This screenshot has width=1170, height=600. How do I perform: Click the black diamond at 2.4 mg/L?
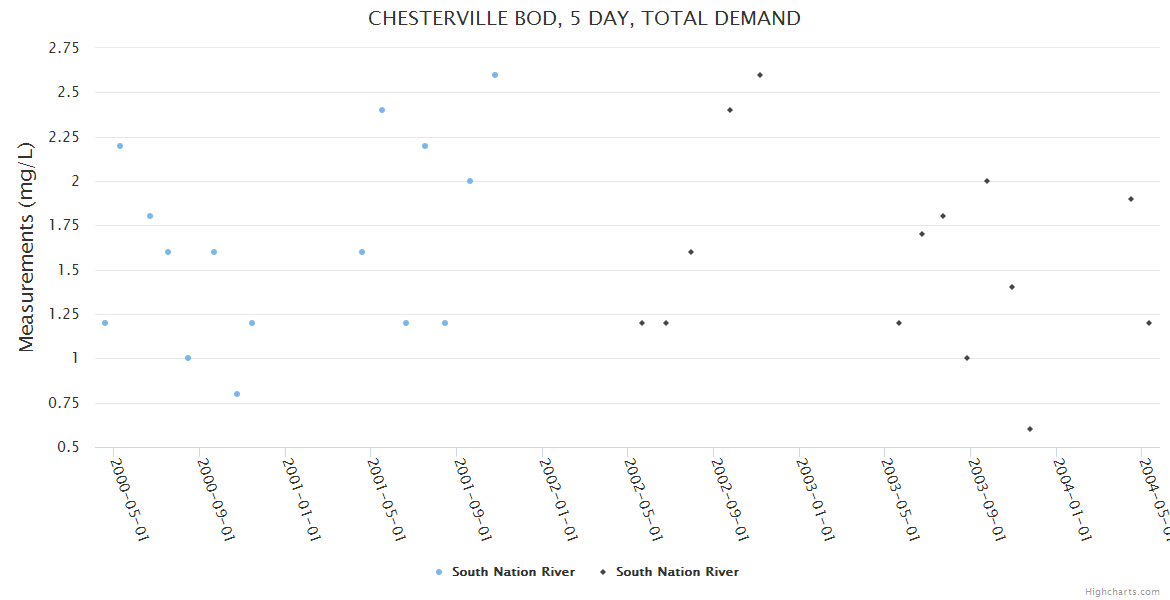[730, 110]
